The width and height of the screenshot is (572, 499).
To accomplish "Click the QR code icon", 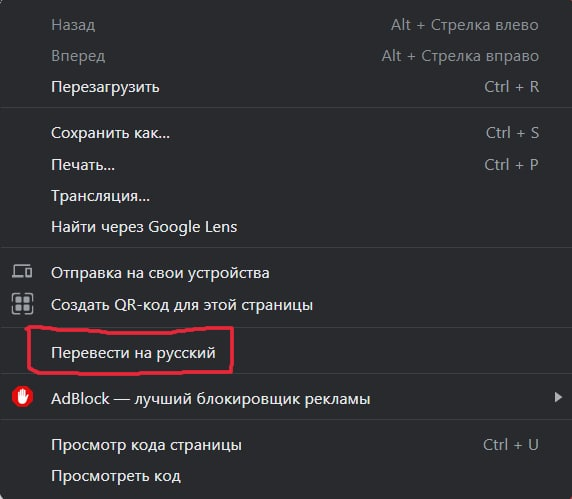I will pos(22,303).
